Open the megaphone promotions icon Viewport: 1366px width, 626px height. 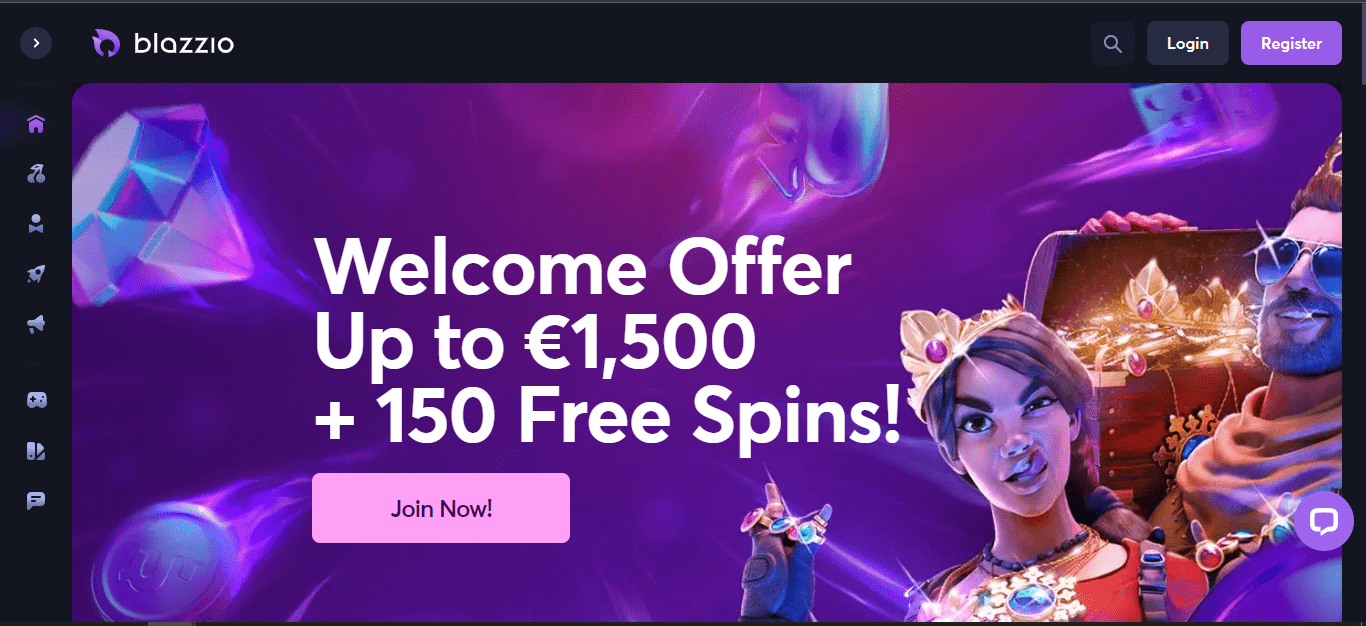pos(36,324)
